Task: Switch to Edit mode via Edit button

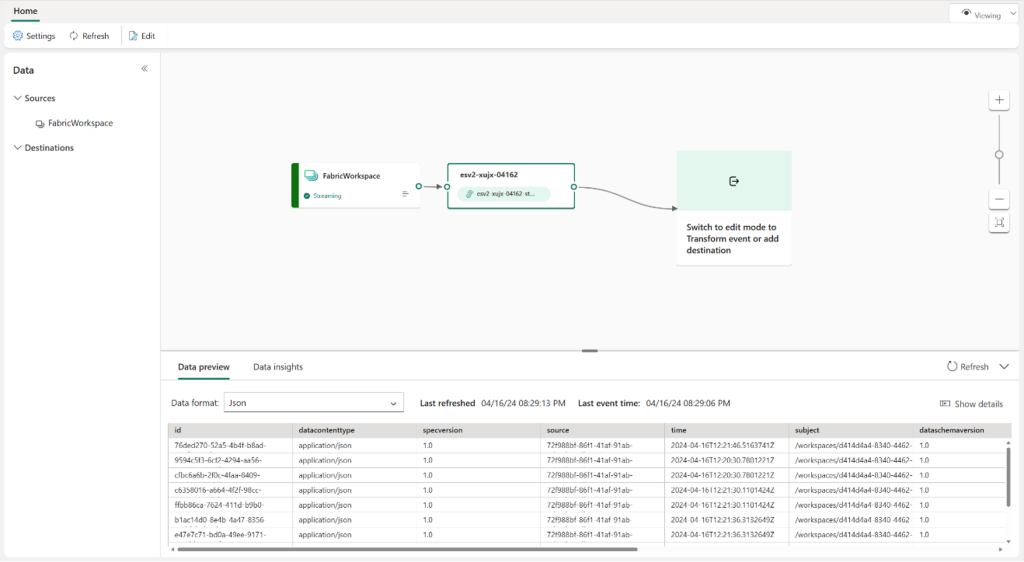Action: 142,36
